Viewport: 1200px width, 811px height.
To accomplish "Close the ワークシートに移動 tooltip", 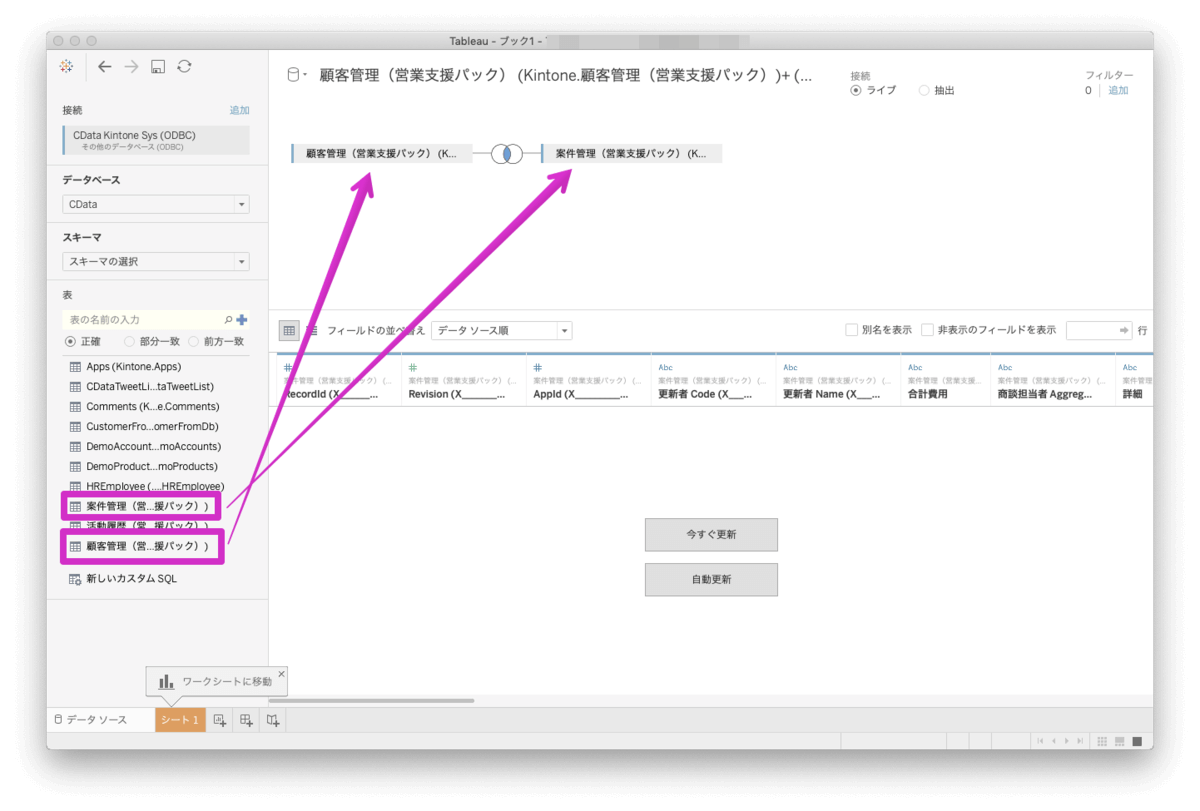I will pos(281,674).
